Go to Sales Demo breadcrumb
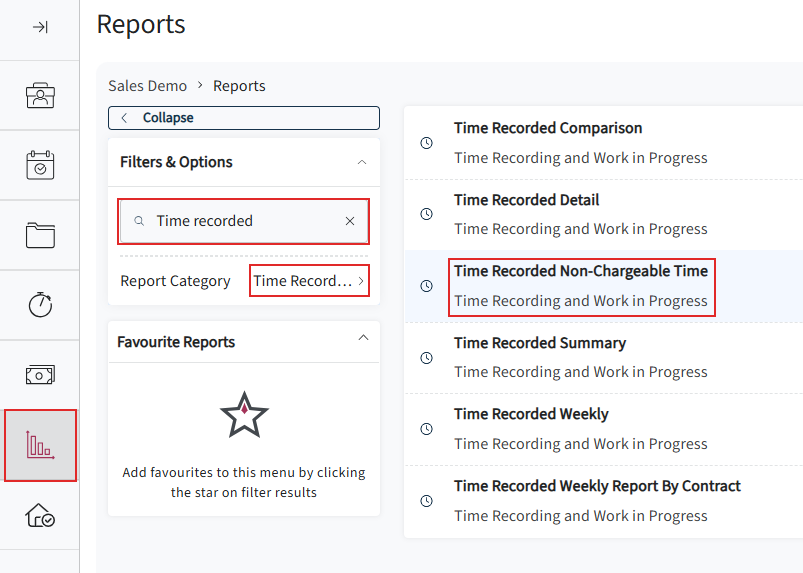This screenshot has height=573, width=803. pyautogui.click(x=147, y=86)
